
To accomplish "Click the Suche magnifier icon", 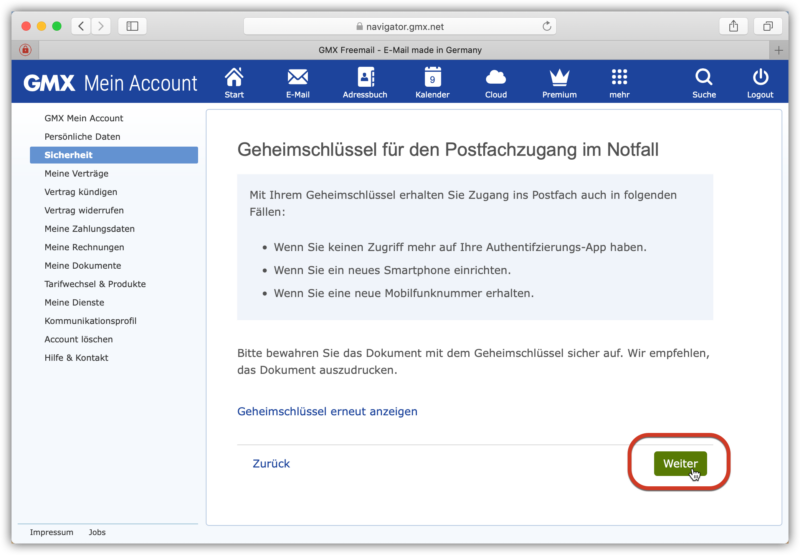I will 704,78.
